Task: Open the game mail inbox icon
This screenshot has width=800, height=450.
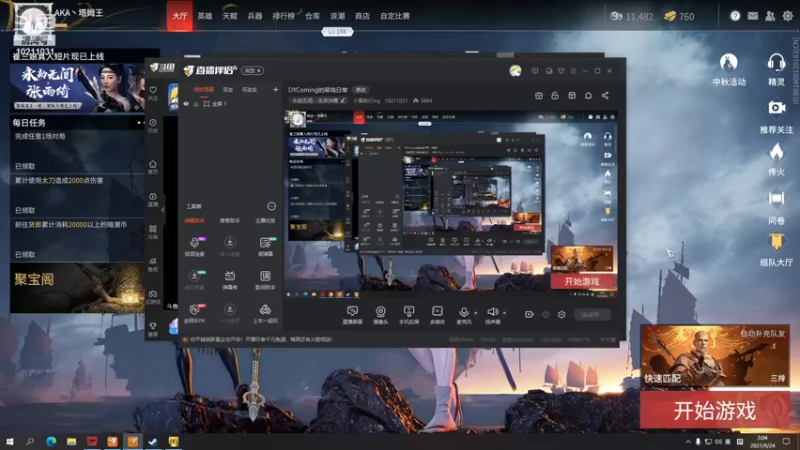Action: (753, 16)
